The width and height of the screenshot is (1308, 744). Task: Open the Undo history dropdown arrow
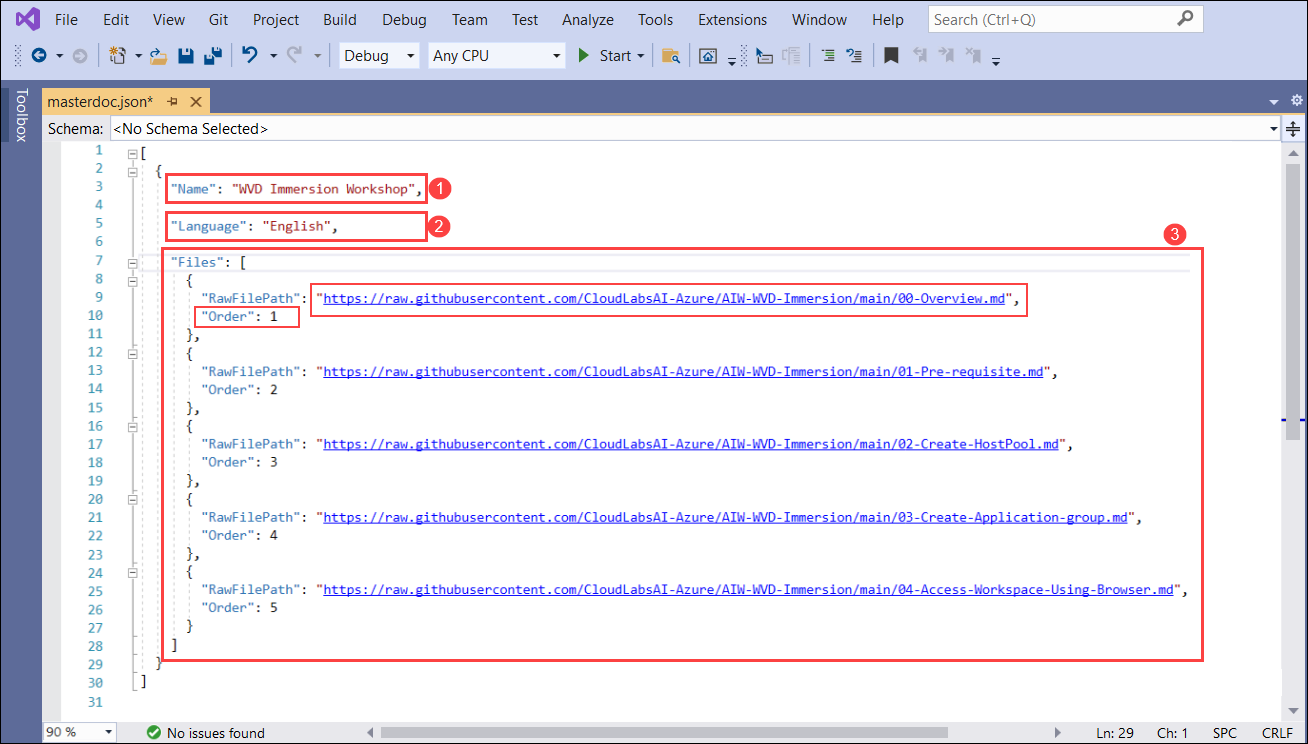tap(273, 56)
